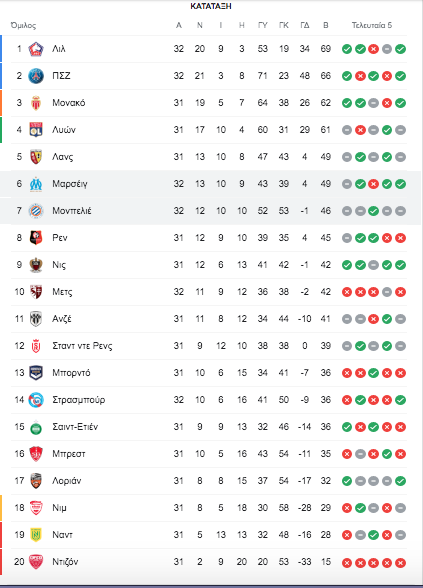Click the Lille club crest icon
This screenshot has height=588, width=423.
click(x=36, y=49)
